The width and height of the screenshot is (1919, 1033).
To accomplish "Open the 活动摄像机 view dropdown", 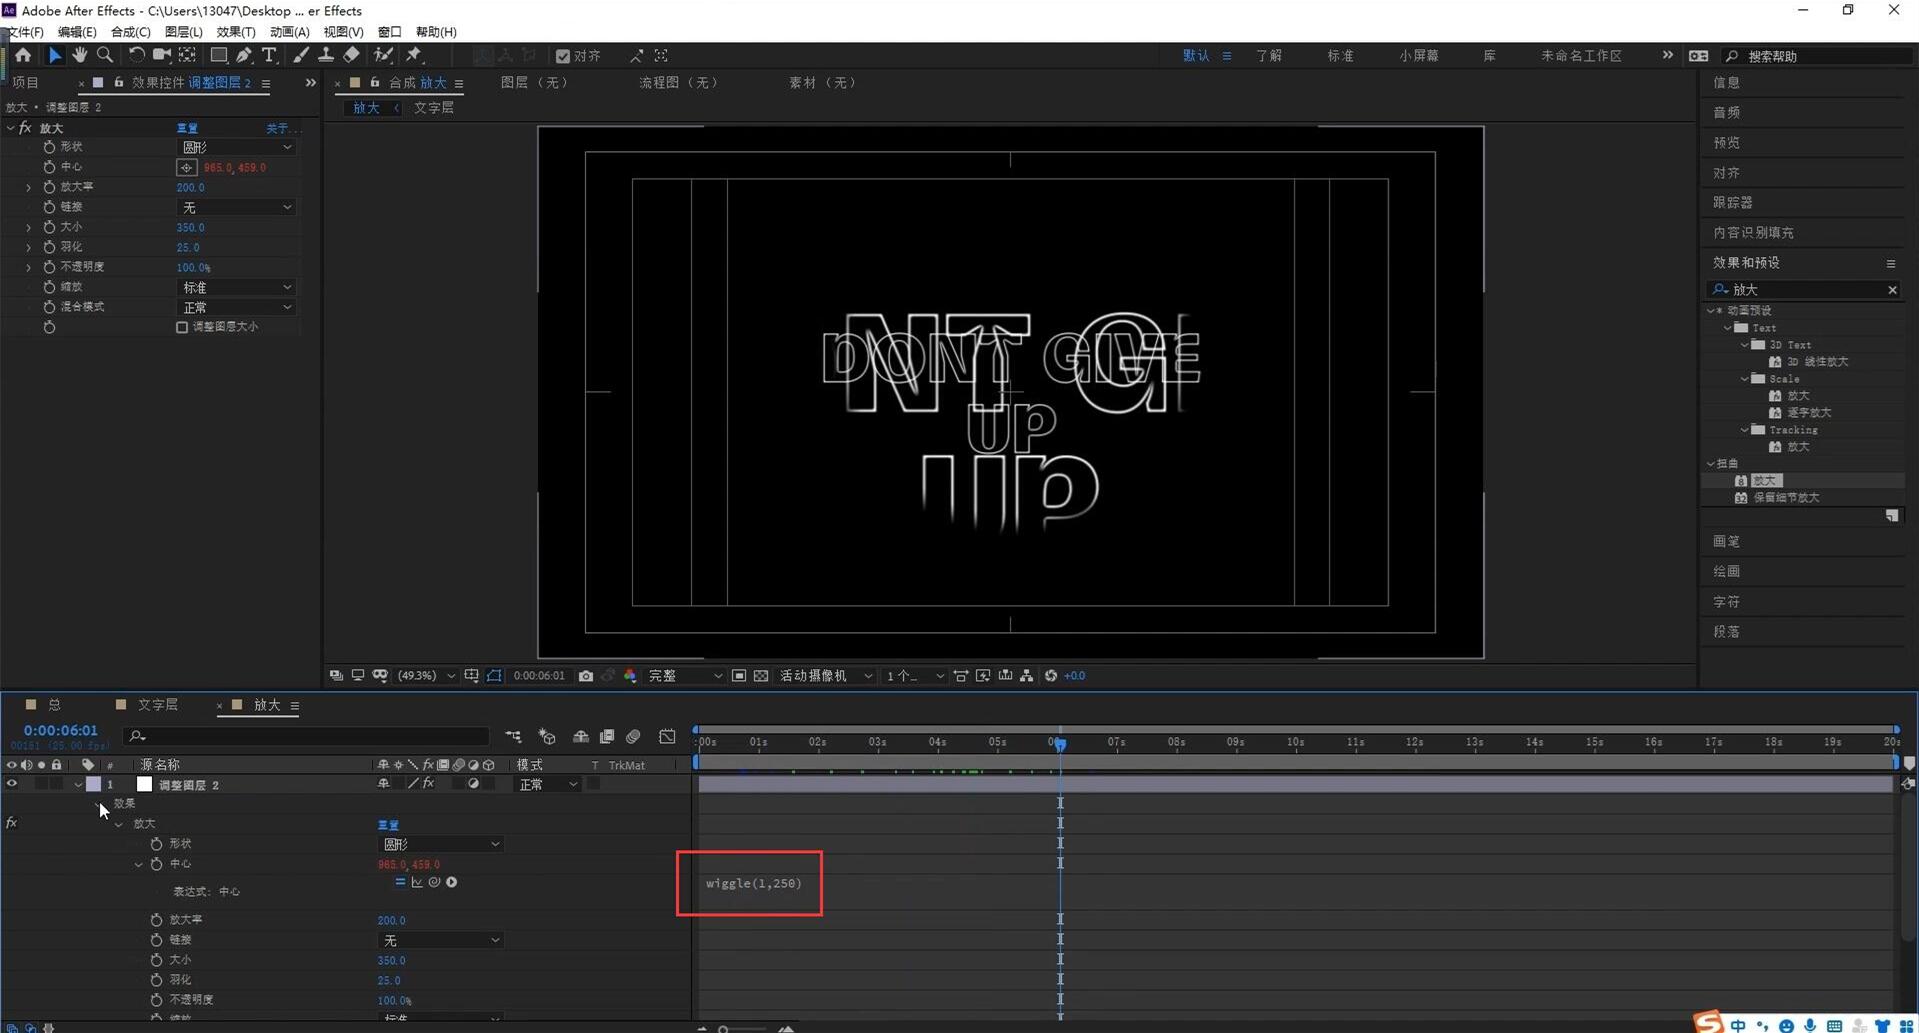I will pos(826,676).
